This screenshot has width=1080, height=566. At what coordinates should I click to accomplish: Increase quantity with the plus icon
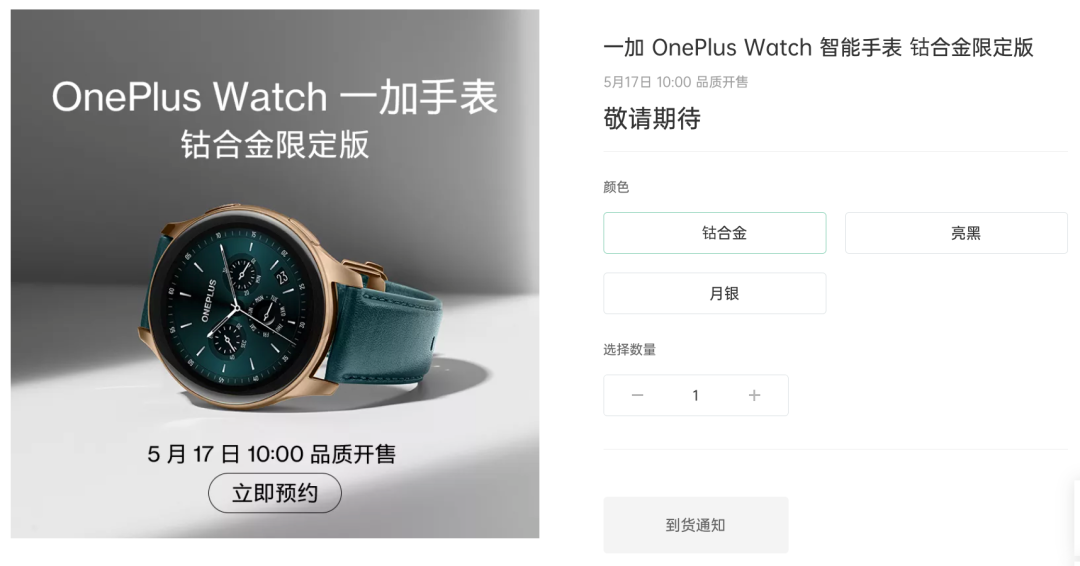(x=754, y=395)
